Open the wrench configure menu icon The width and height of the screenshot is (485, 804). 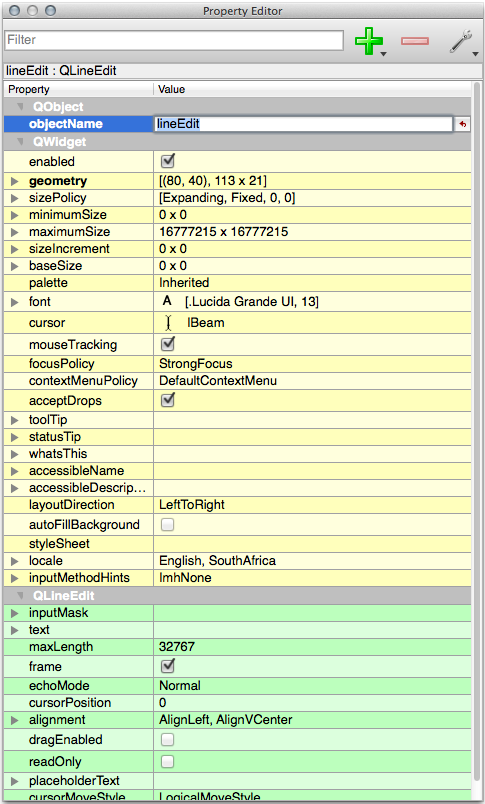(461, 42)
